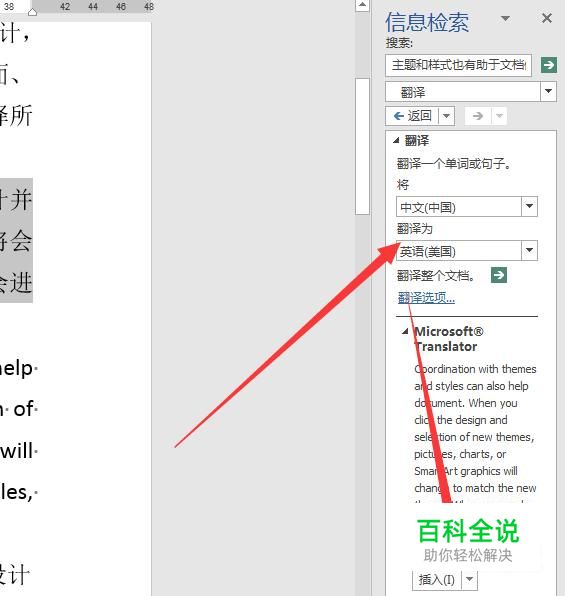Click the document vertical scrollbar thumb

[362, 146]
